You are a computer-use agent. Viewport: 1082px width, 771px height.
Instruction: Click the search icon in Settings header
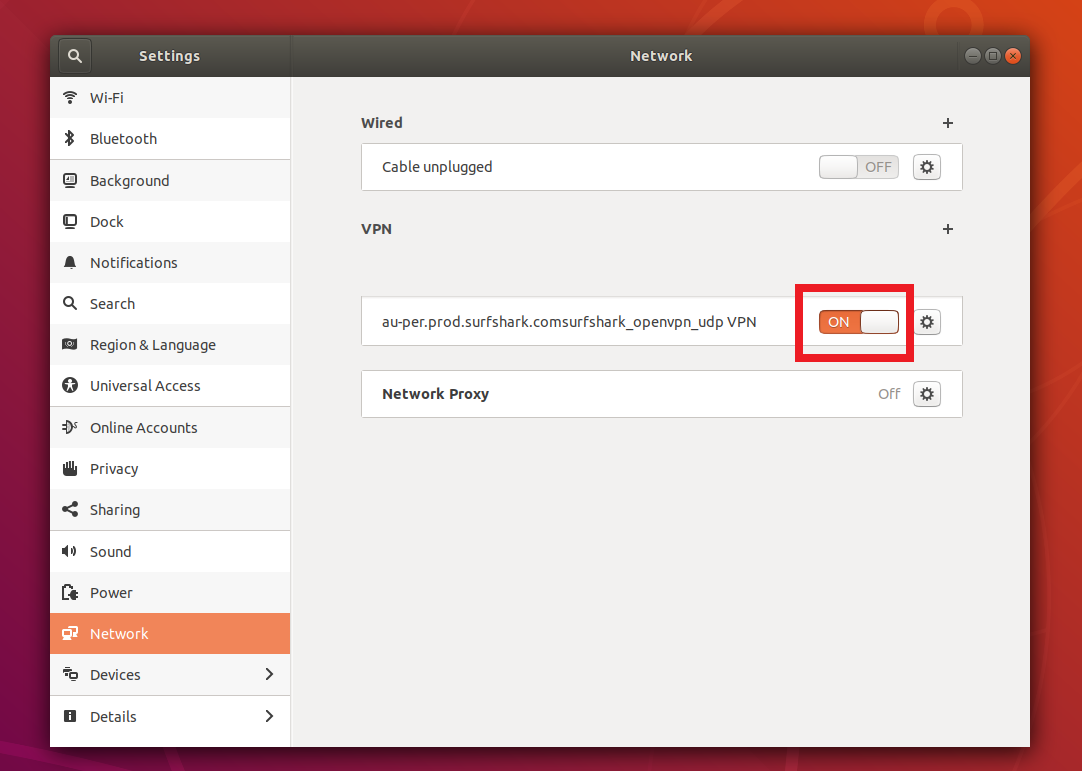75,56
